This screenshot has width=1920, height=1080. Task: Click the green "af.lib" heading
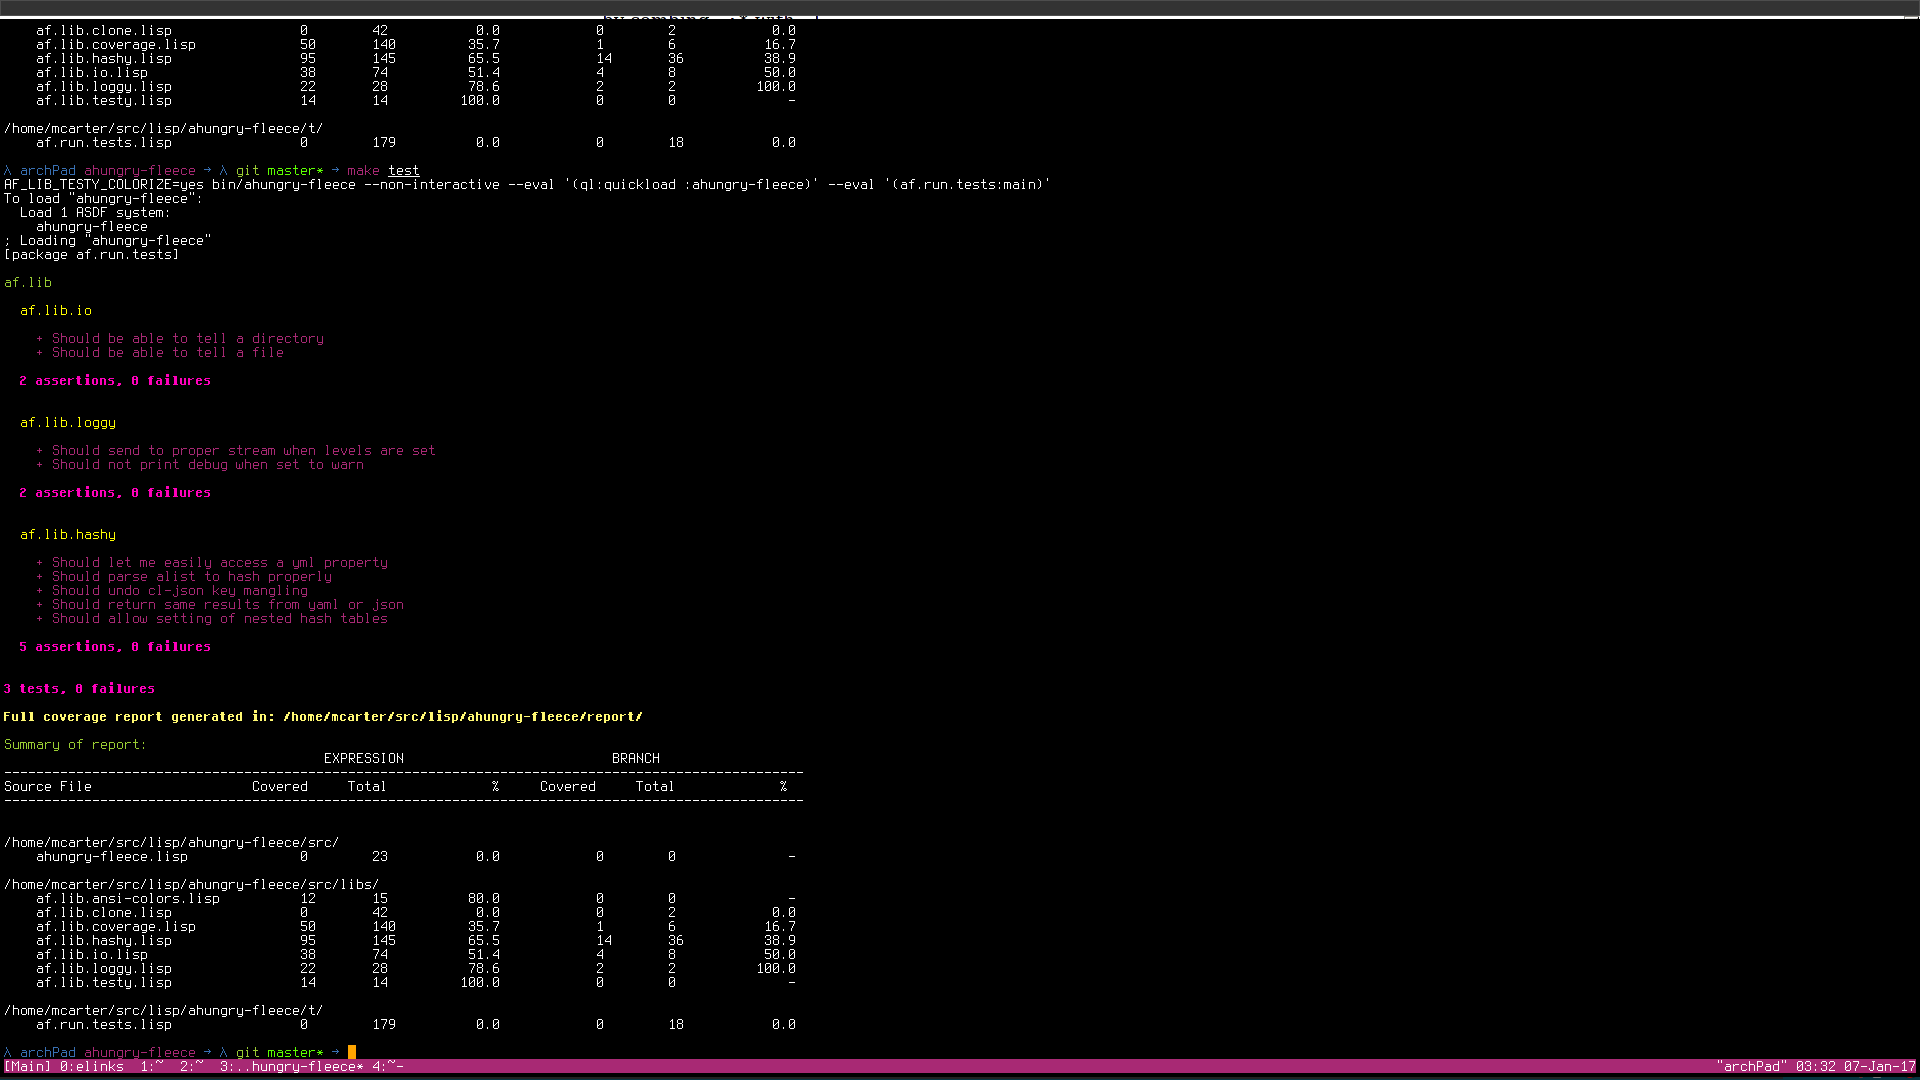pos(27,283)
